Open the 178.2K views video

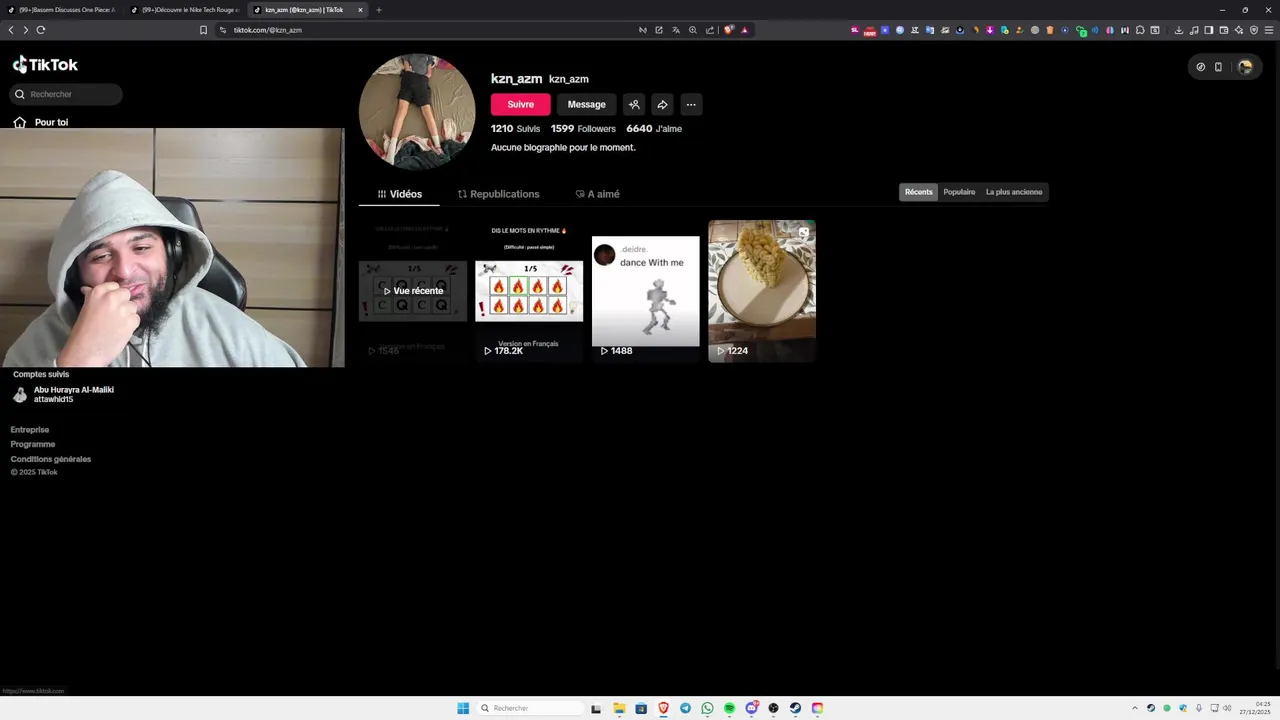coord(529,291)
